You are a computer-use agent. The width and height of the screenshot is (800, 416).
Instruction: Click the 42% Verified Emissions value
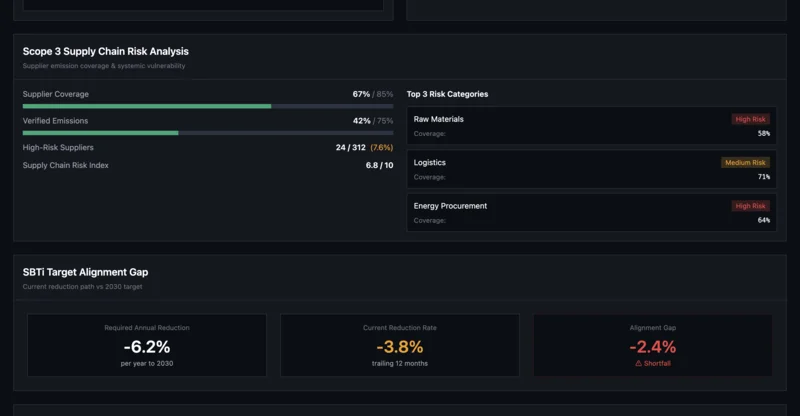[x=361, y=121]
